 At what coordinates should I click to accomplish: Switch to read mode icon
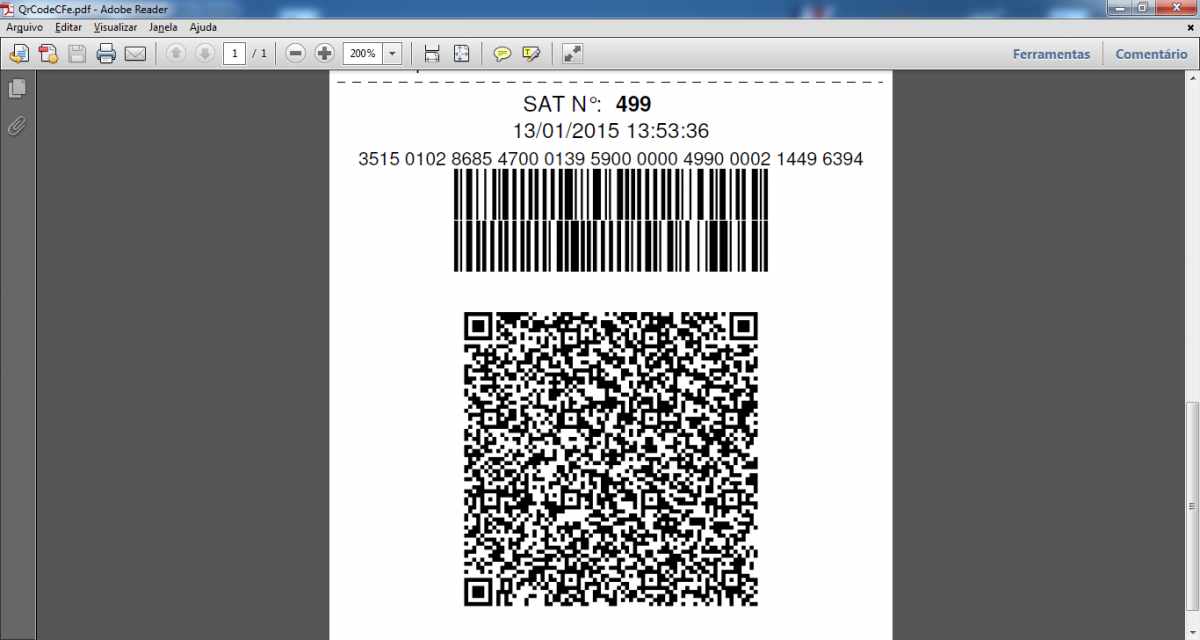click(x=572, y=54)
